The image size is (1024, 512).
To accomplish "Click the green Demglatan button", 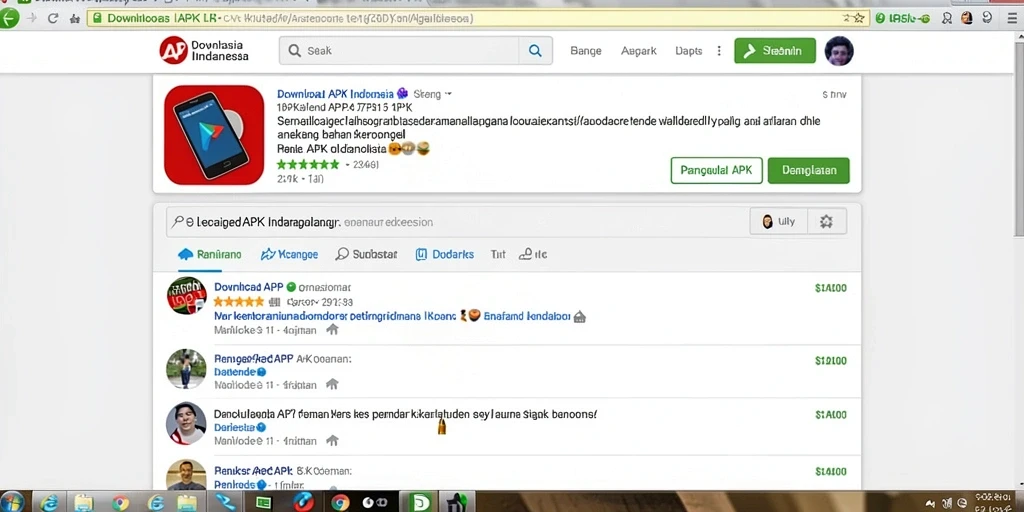I will 808,170.
